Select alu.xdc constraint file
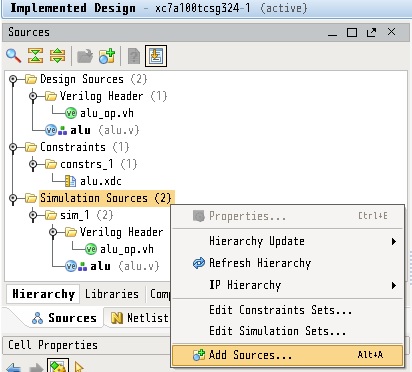Viewport: 412px width, 372px height. click(x=101, y=181)
